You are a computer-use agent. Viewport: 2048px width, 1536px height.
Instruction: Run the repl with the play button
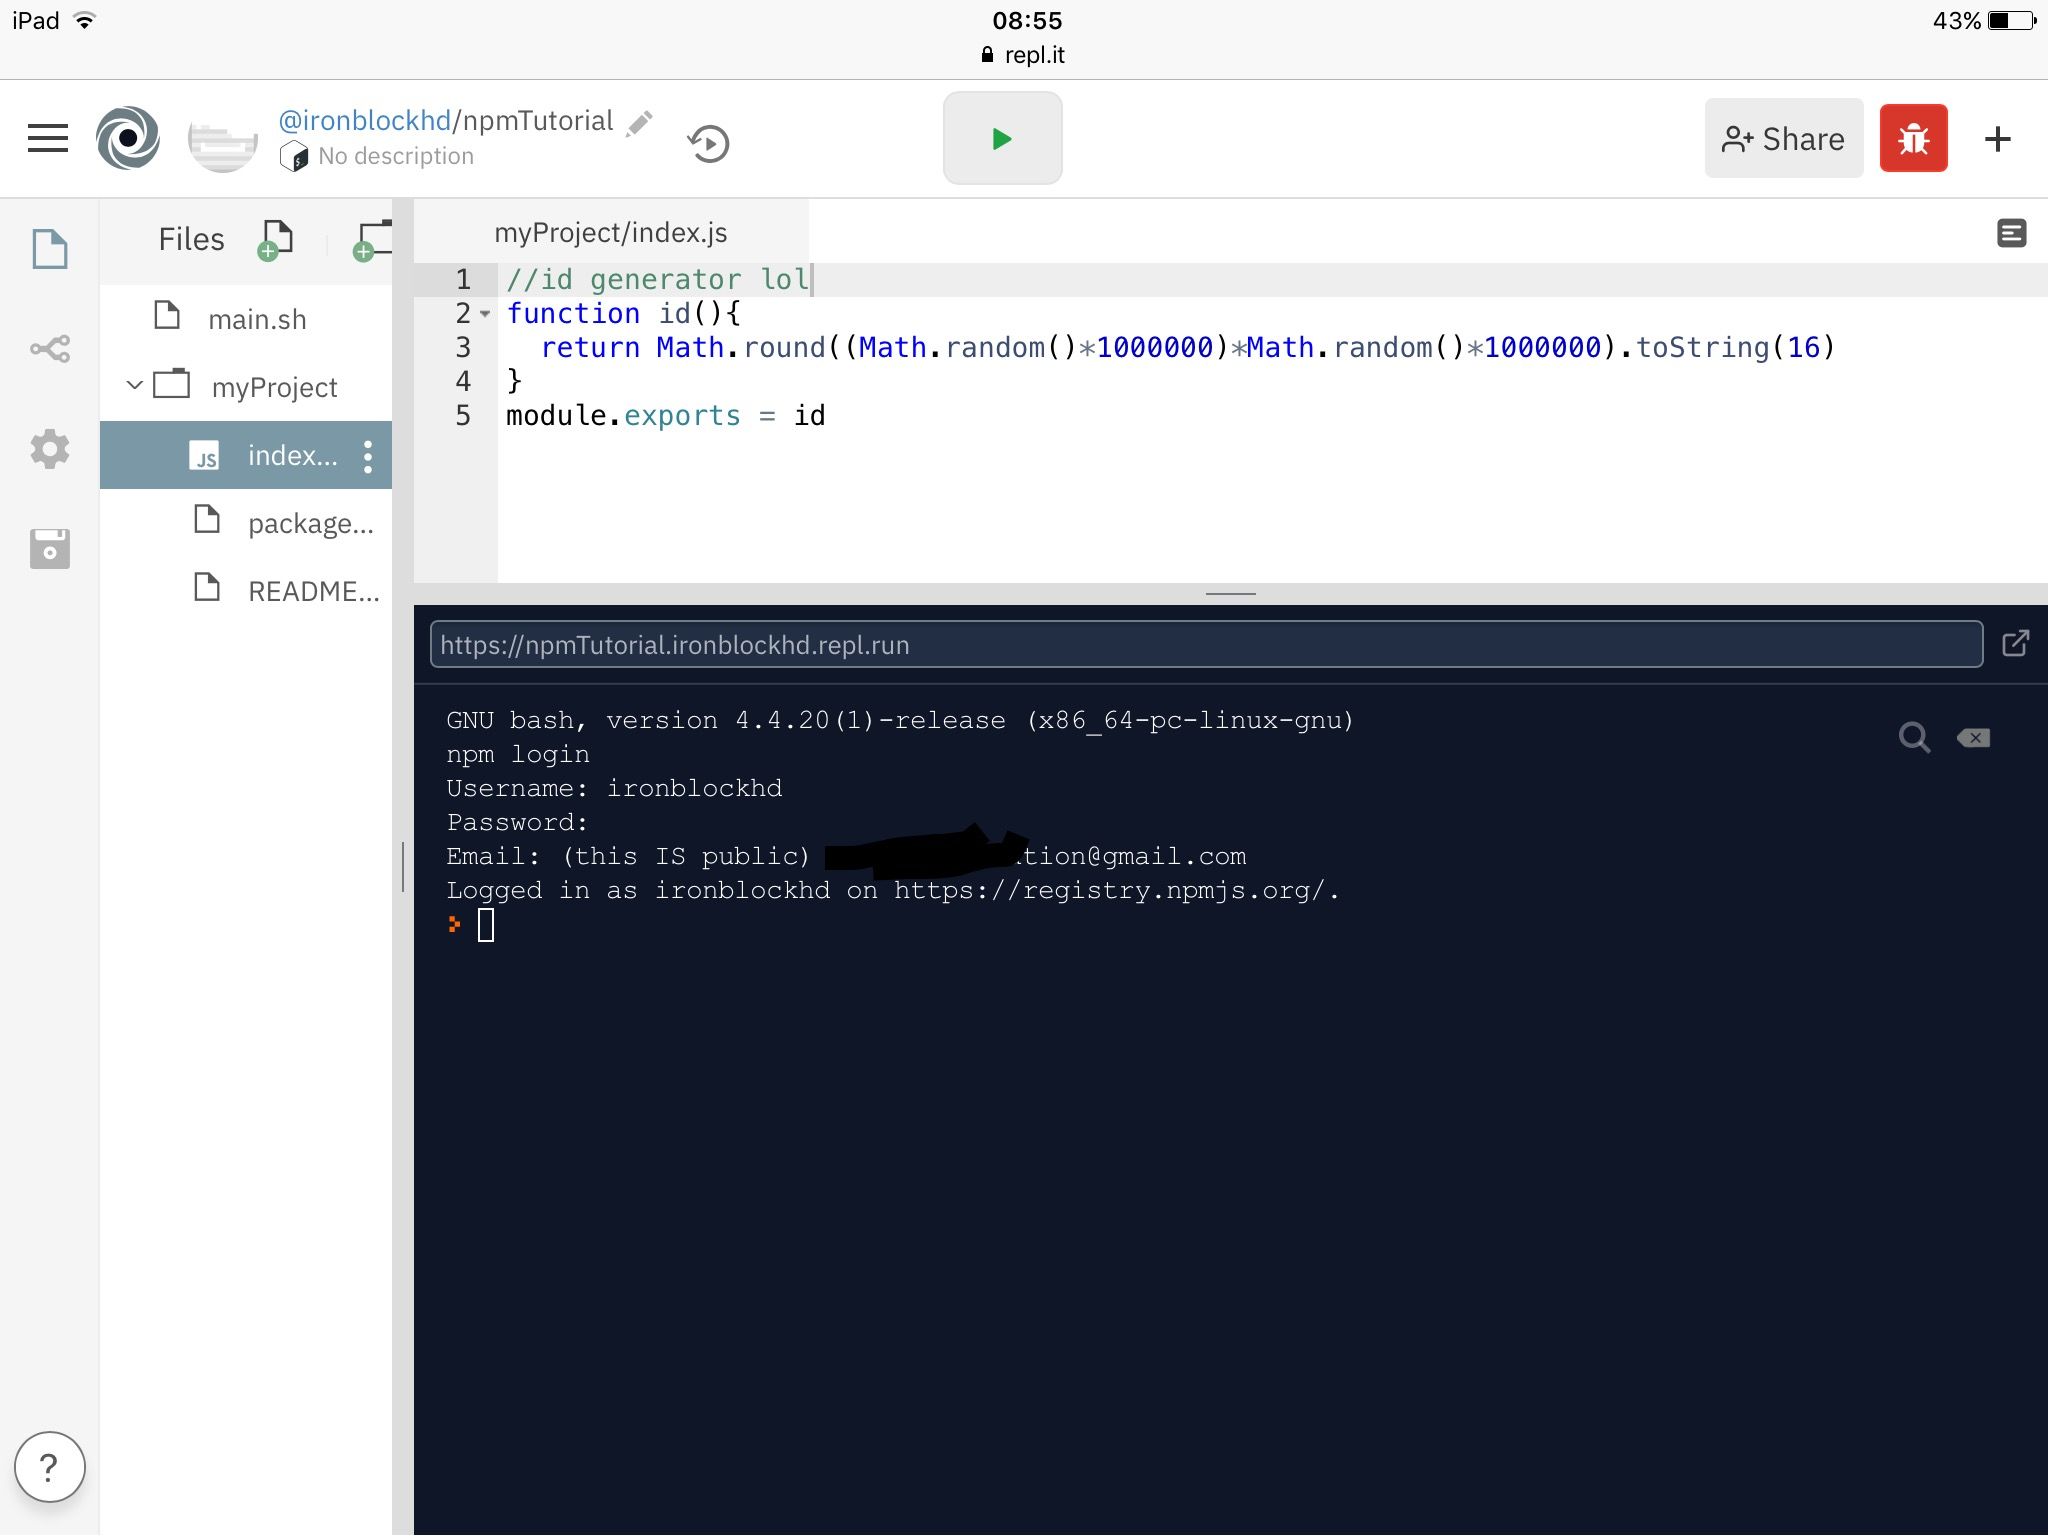1002,138
